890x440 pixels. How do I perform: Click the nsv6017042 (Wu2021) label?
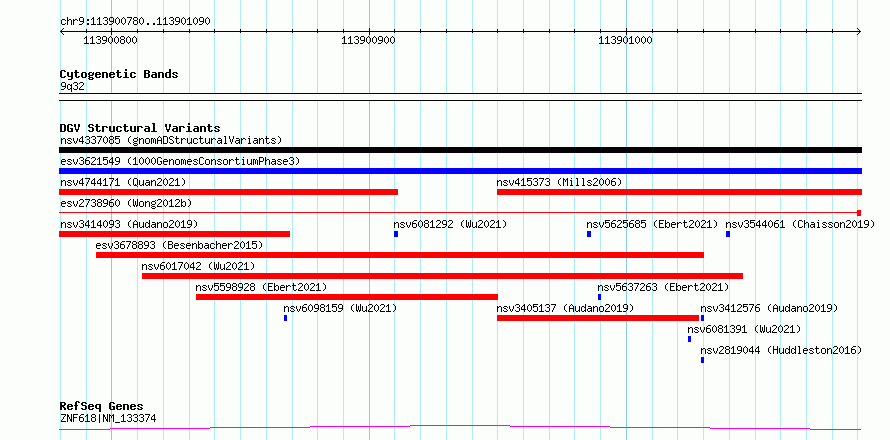199,266
